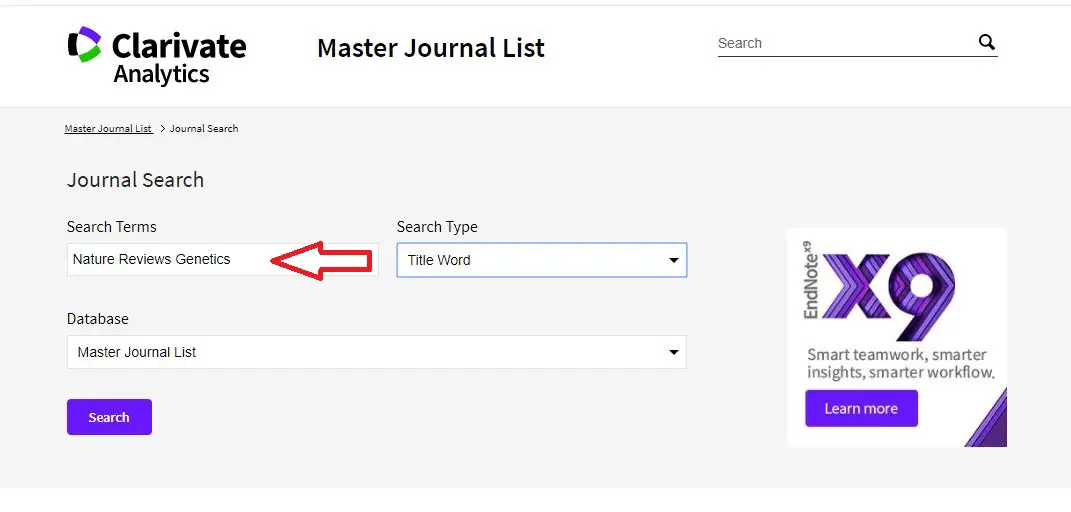Open the Database dropdown
This screenshot has width=1071, height=512.
tap(376, 352)
